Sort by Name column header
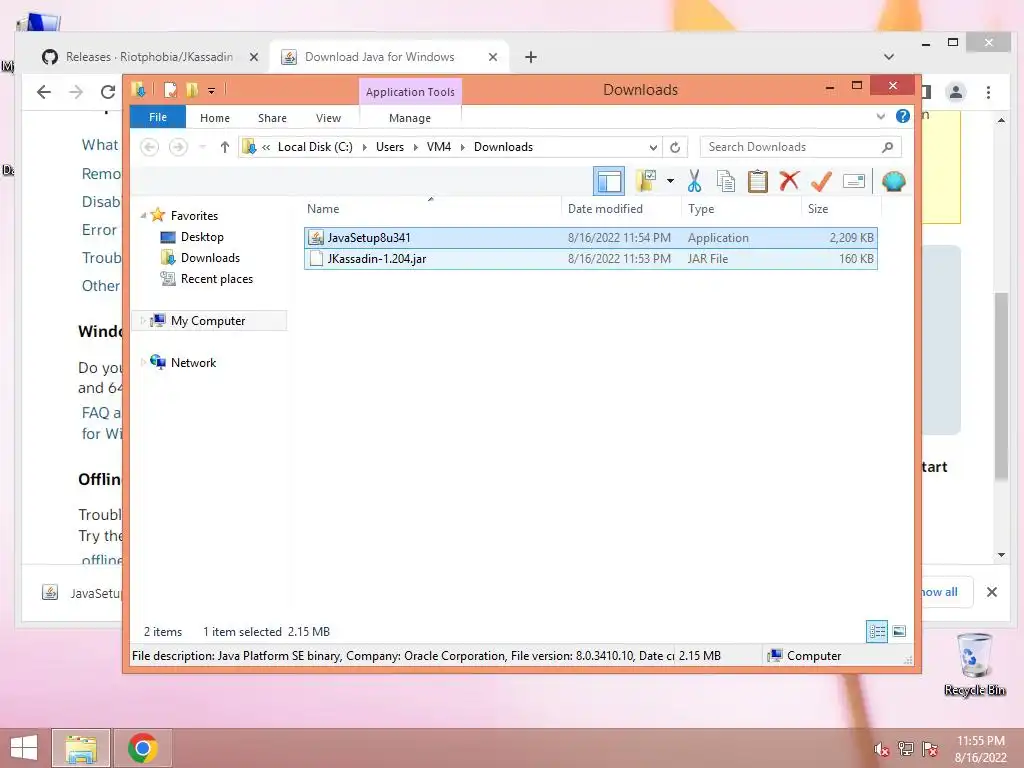The width and height of the screenshot is (1024, 768). 431,208
